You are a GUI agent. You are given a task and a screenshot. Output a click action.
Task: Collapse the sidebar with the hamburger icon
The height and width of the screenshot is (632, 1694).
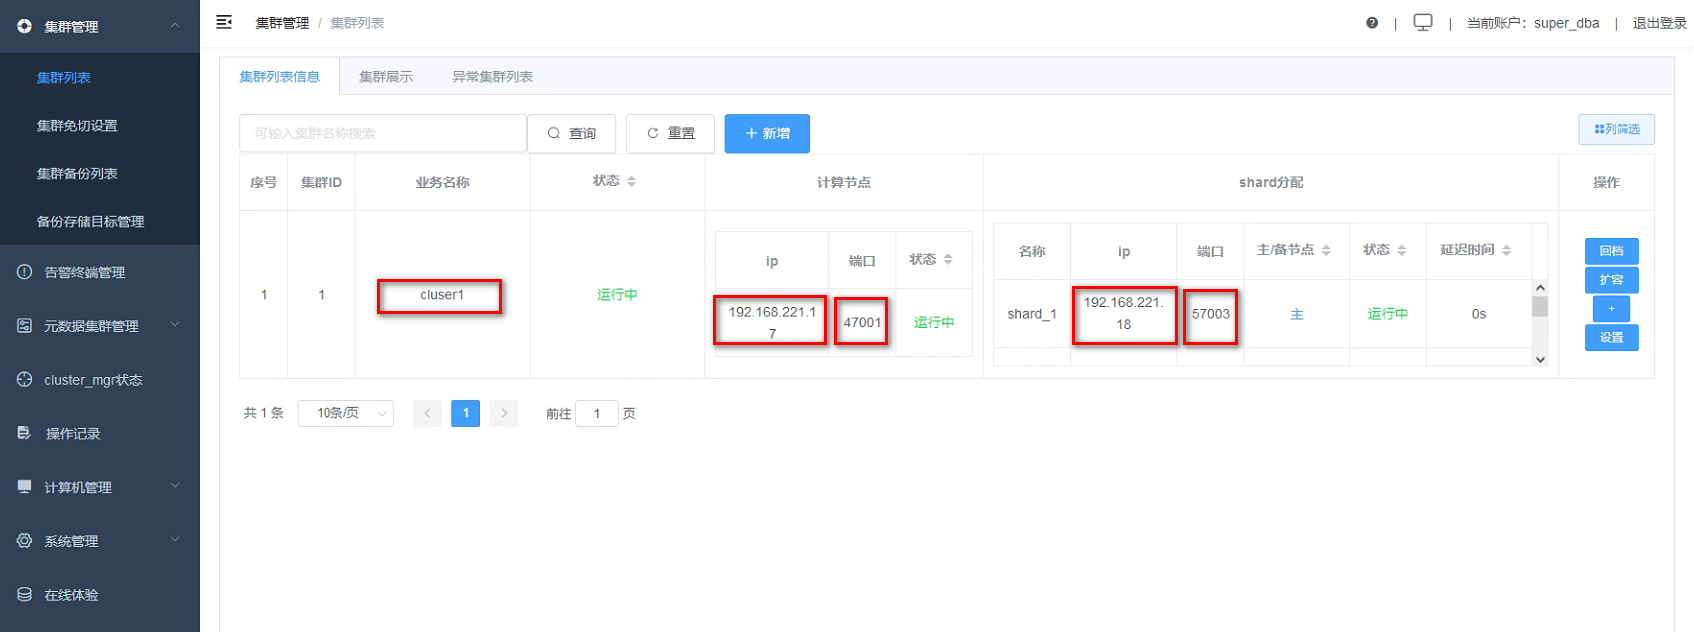[x=224, y=22]
